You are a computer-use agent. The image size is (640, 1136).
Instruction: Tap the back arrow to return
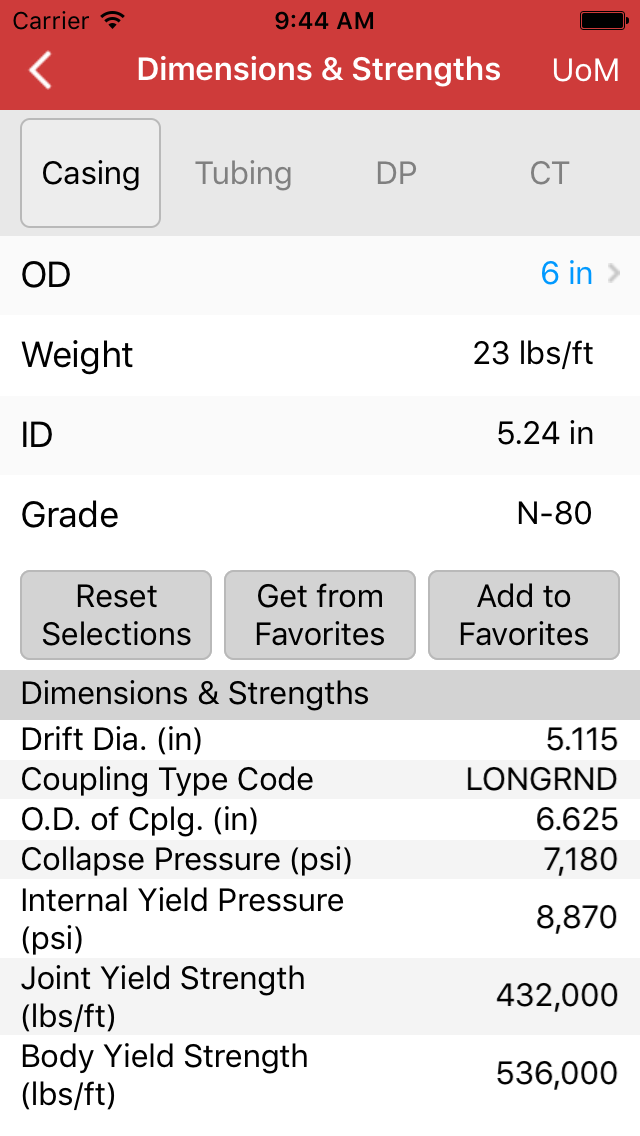38,70
